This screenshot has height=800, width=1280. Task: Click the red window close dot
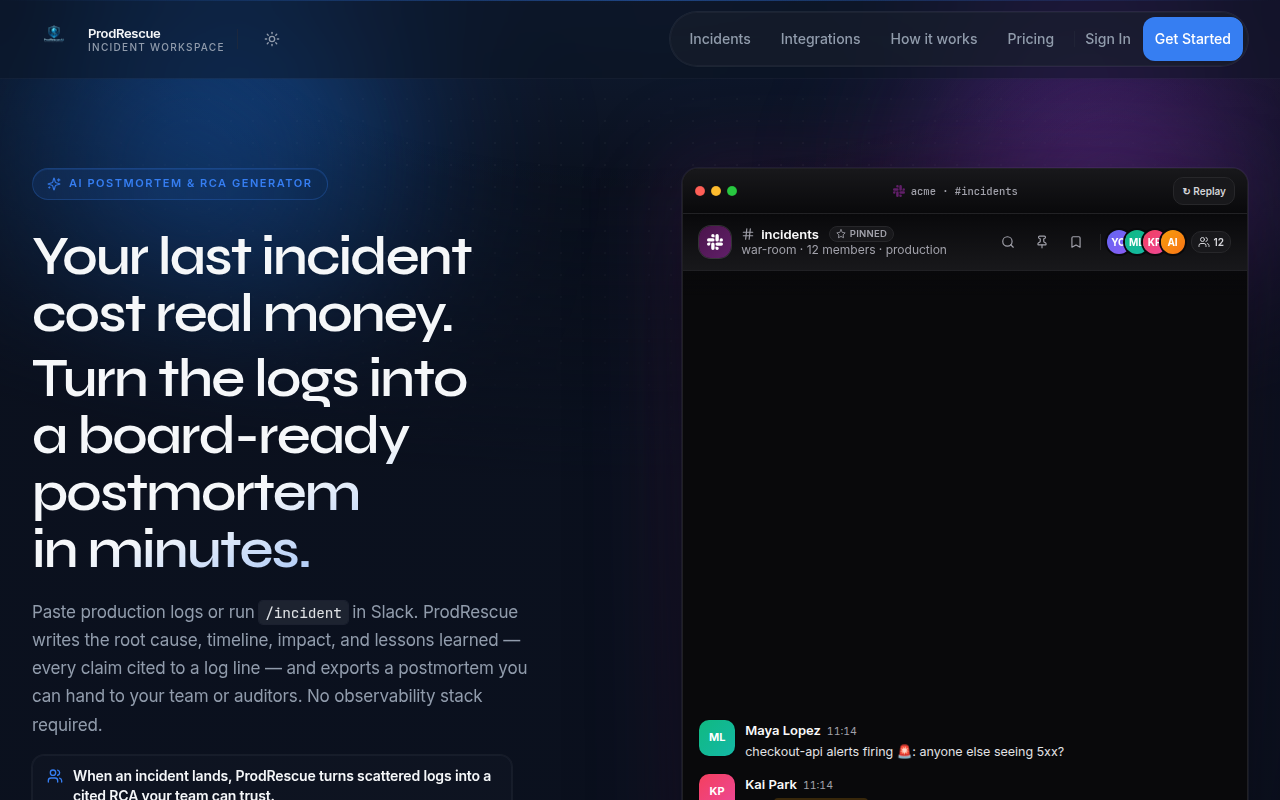coord(700,191)
